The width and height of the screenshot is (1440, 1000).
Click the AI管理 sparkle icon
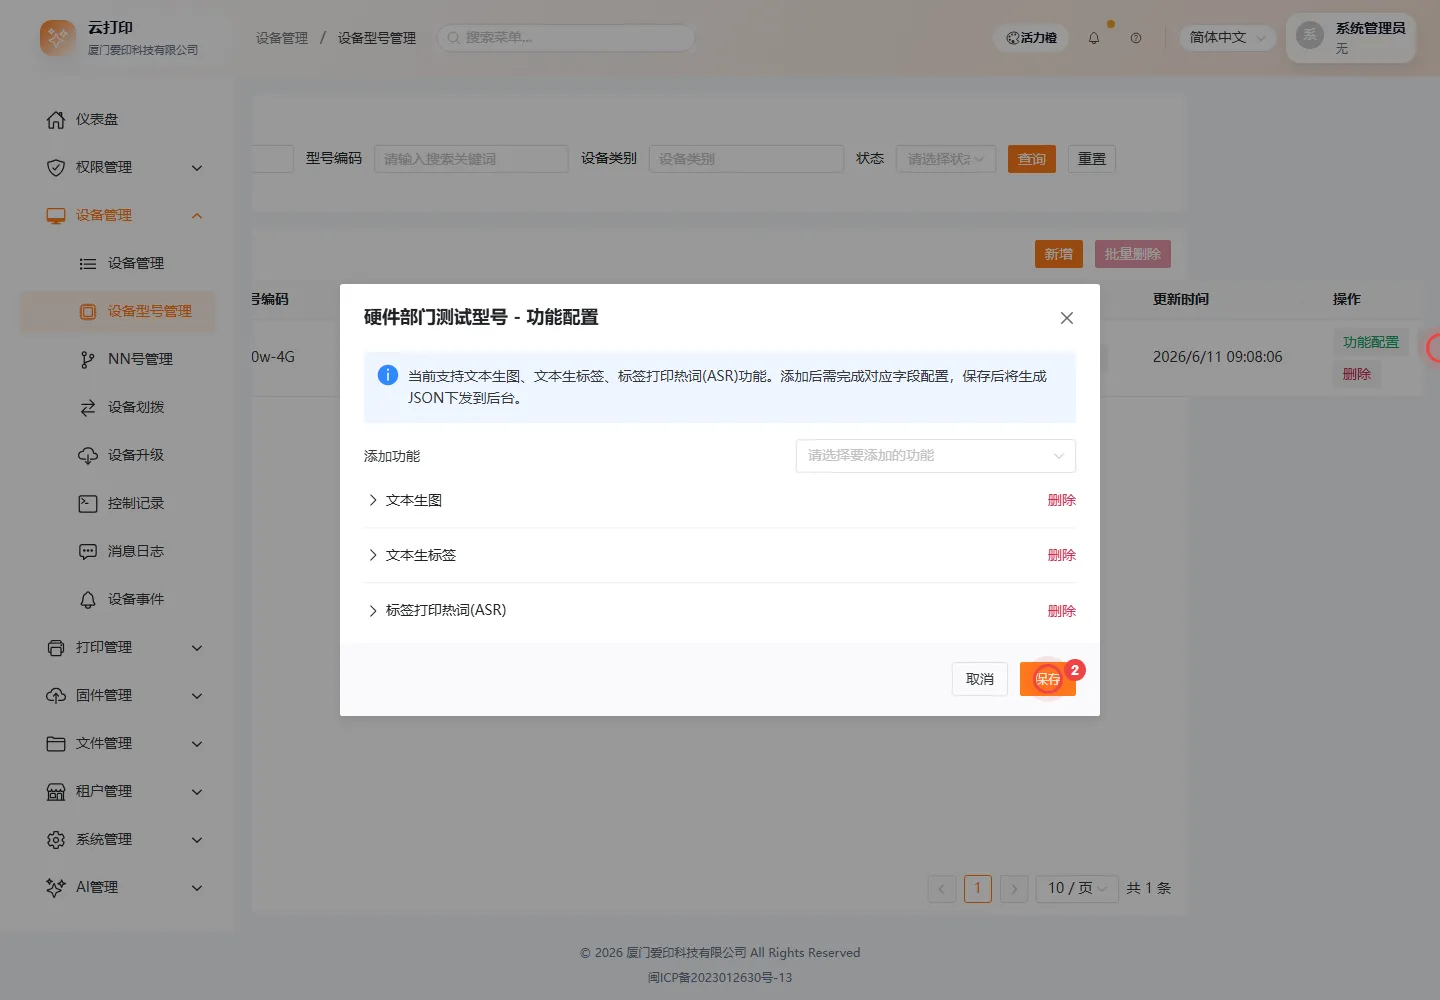[56, 888]
